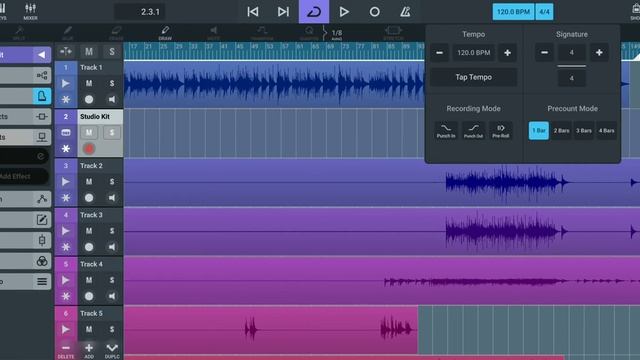
Task: Mute Track 1
Action: [x=89, y=83]
